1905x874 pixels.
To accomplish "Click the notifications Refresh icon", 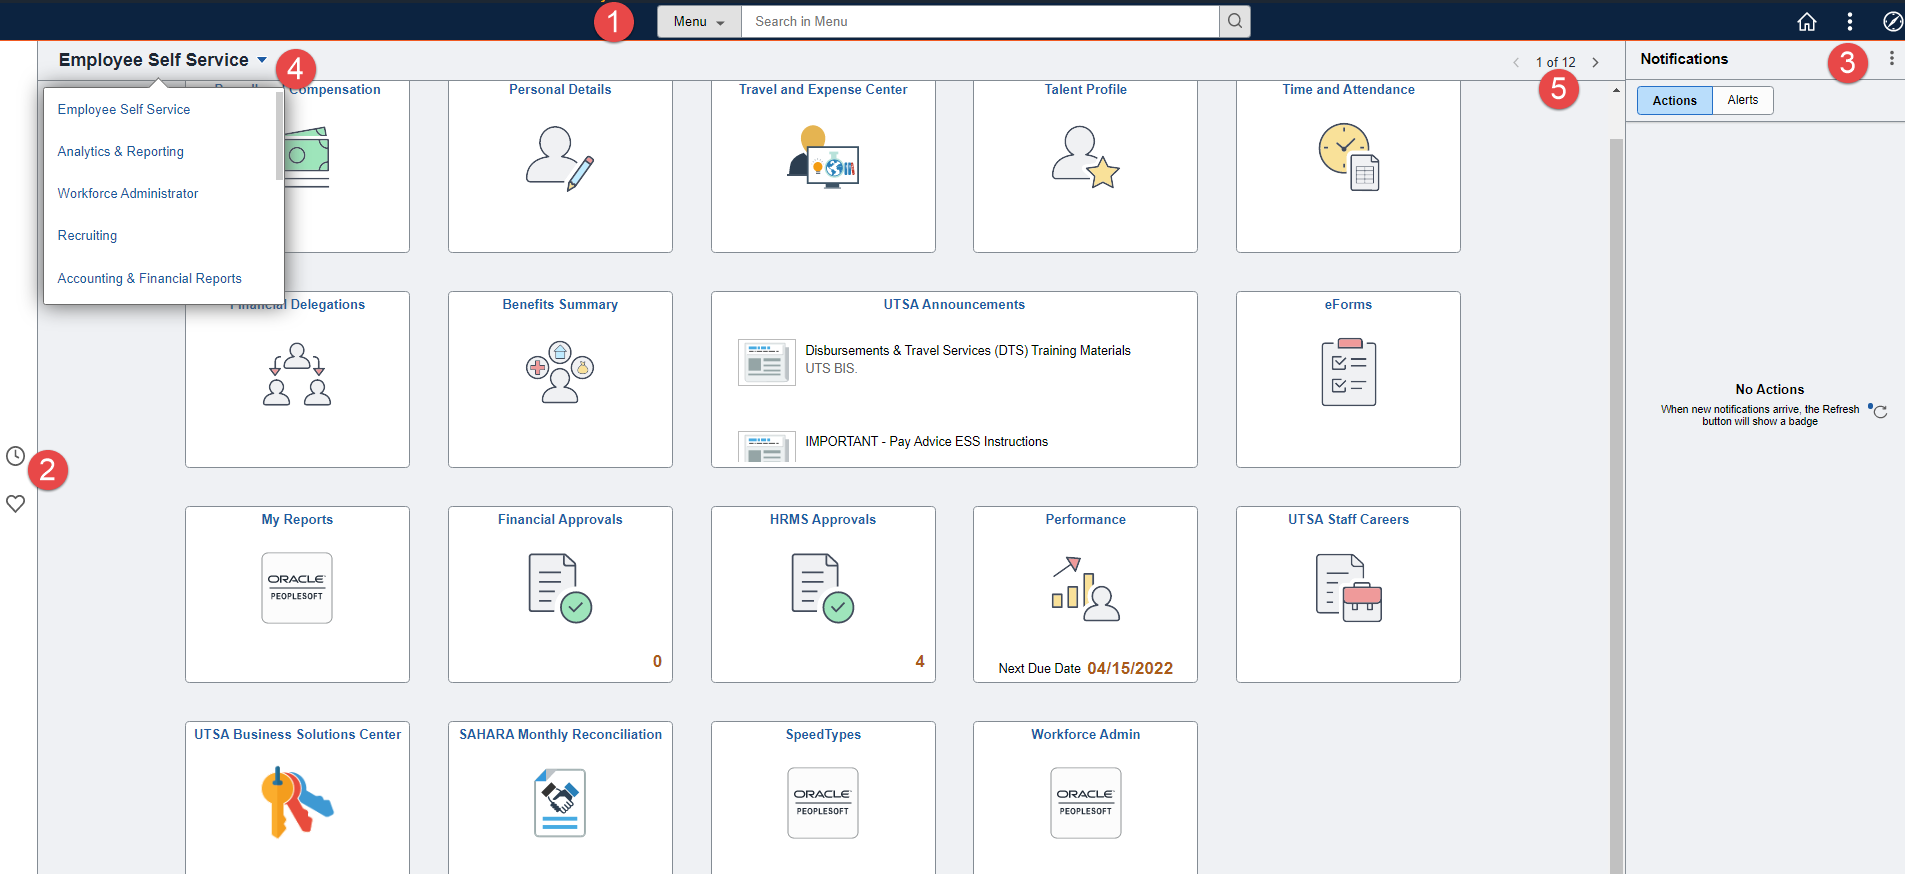I will tap(1880, 411).
